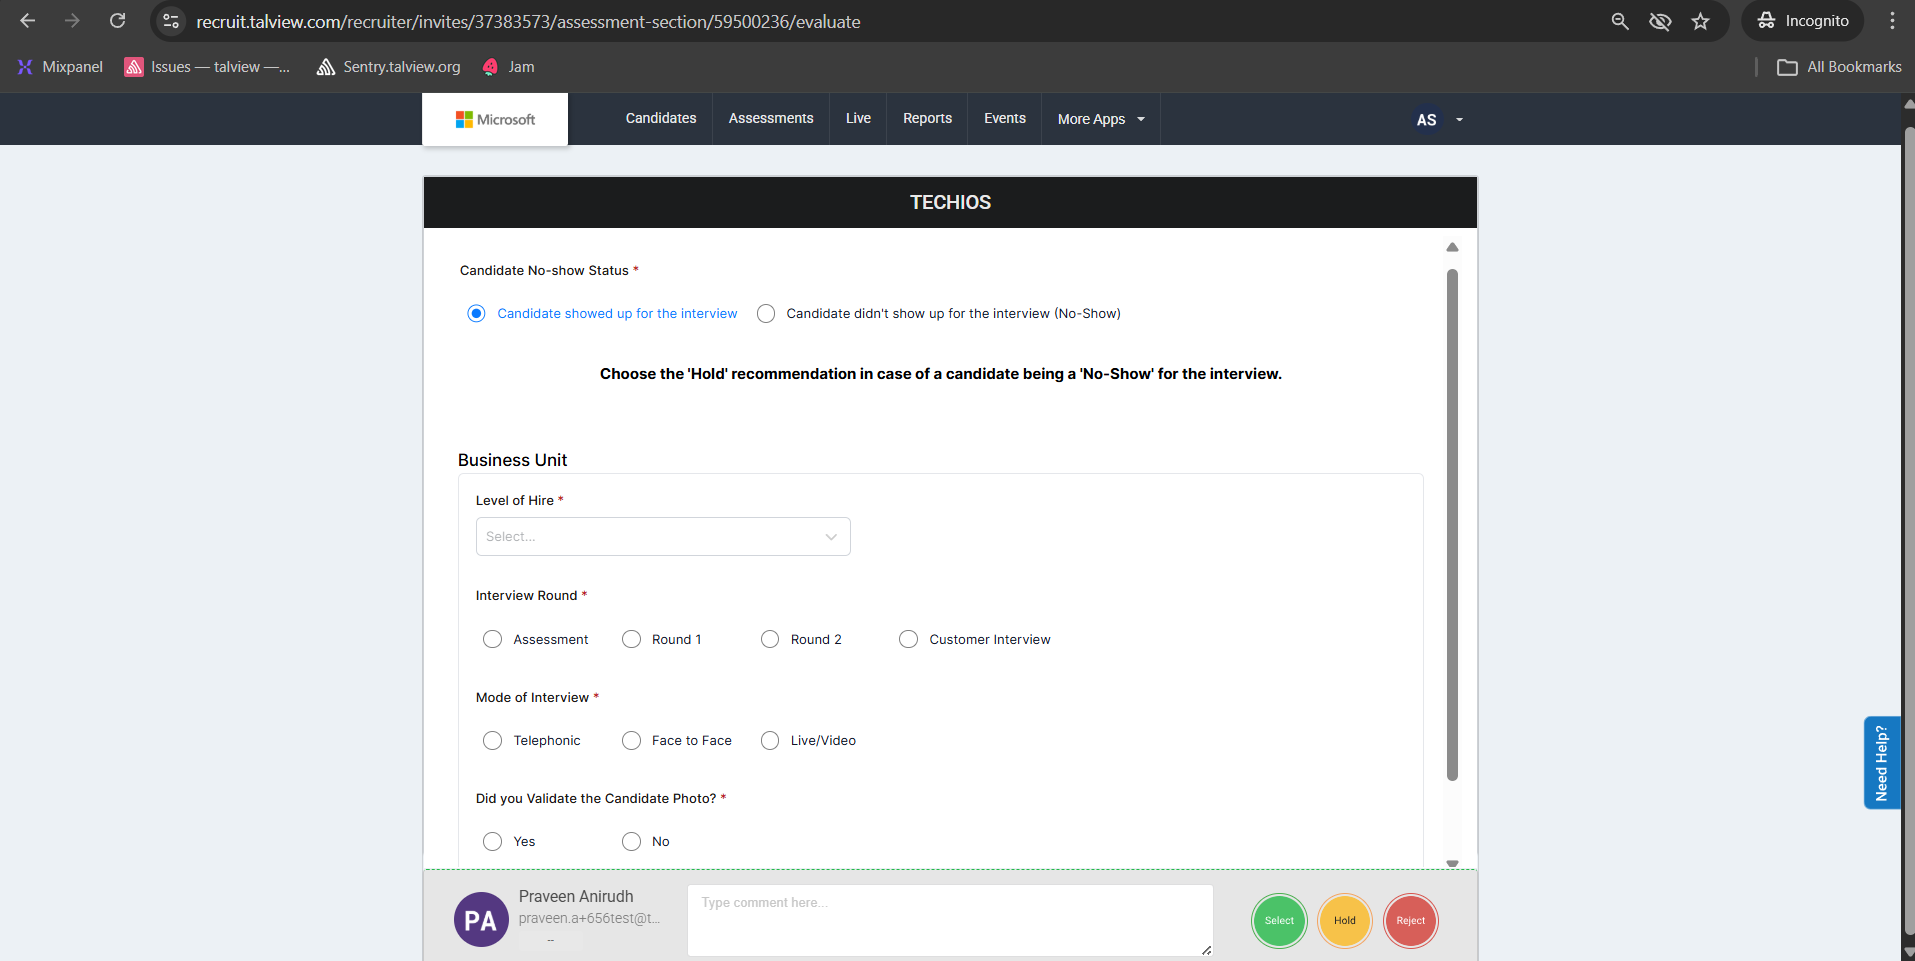
Task: Click the green Select recommendation button
Action: point(1279,921)
